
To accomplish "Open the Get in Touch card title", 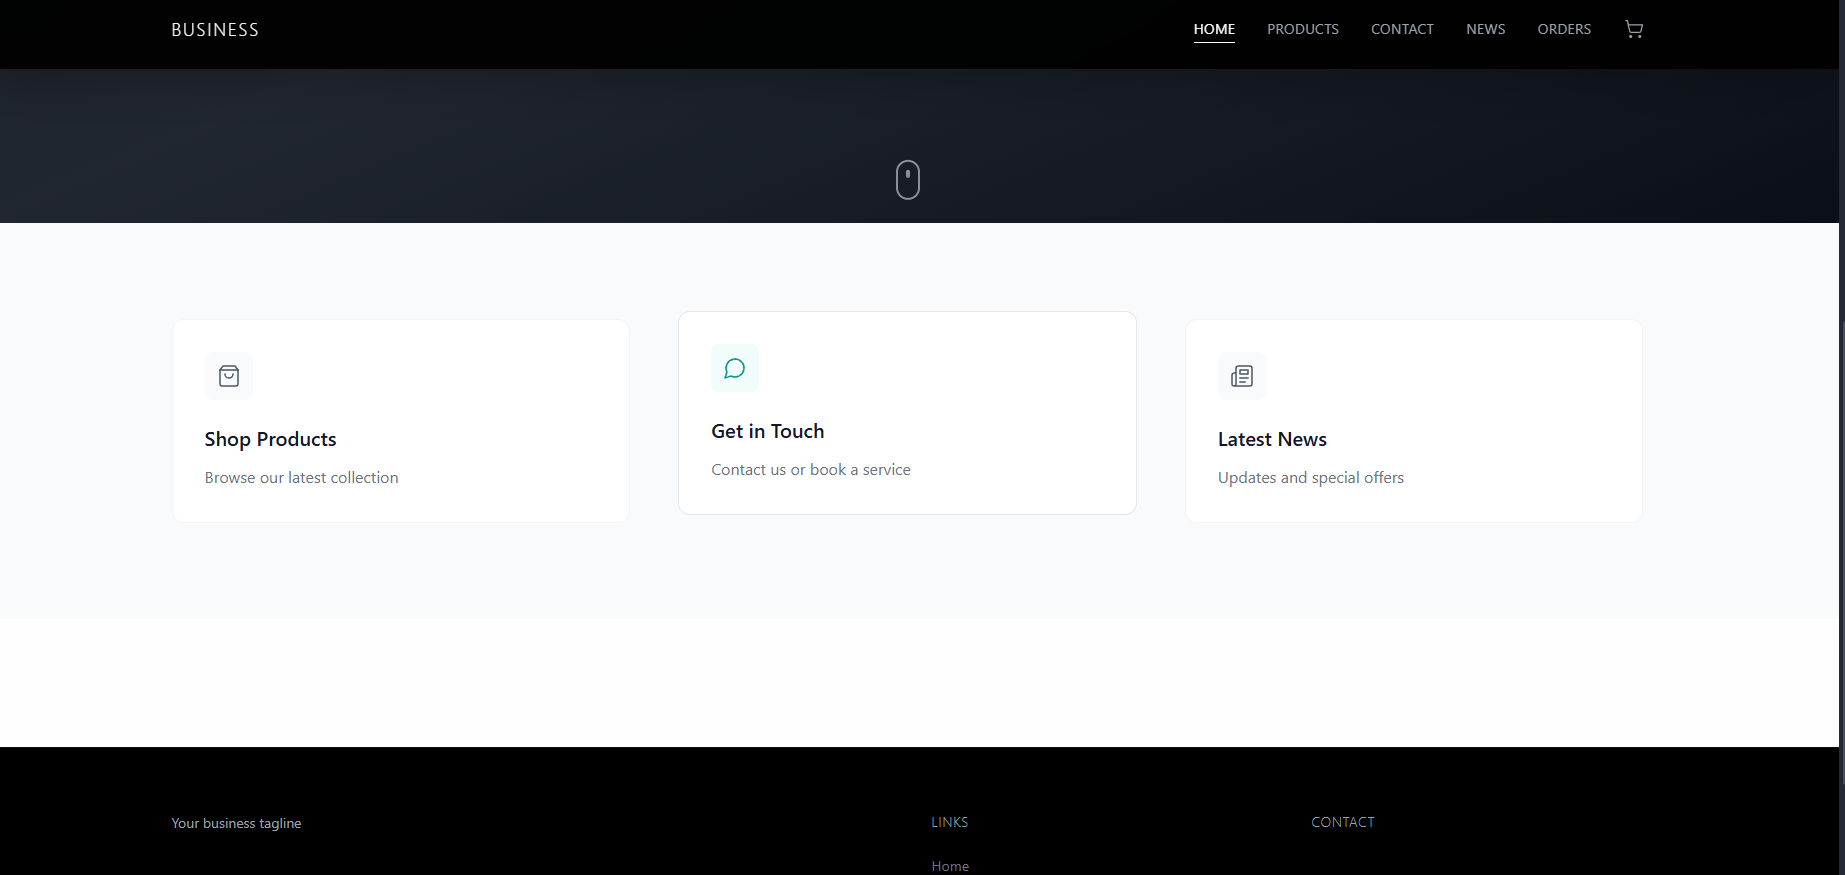I will (x=768, y=431).
